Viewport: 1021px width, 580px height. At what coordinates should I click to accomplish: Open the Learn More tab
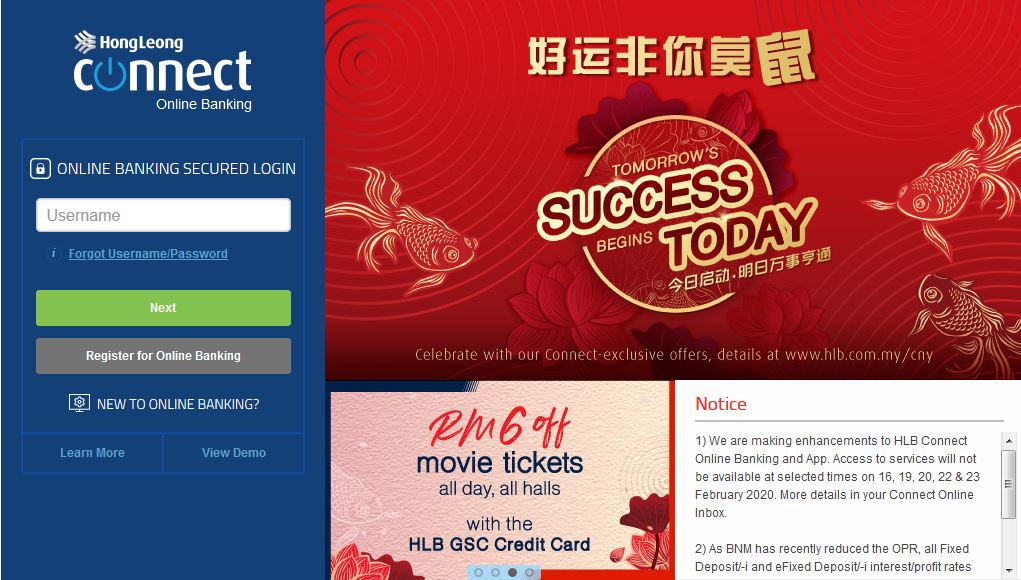pyautogui.click(x=92, y=452)
